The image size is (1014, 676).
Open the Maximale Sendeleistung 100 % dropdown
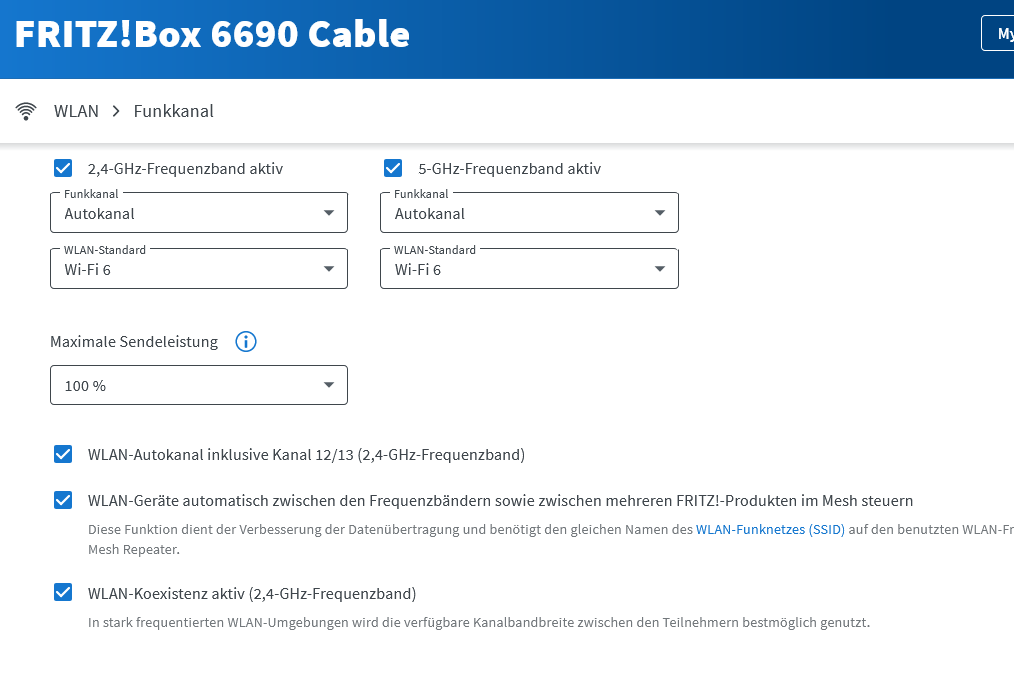click(x=199, y=386)
